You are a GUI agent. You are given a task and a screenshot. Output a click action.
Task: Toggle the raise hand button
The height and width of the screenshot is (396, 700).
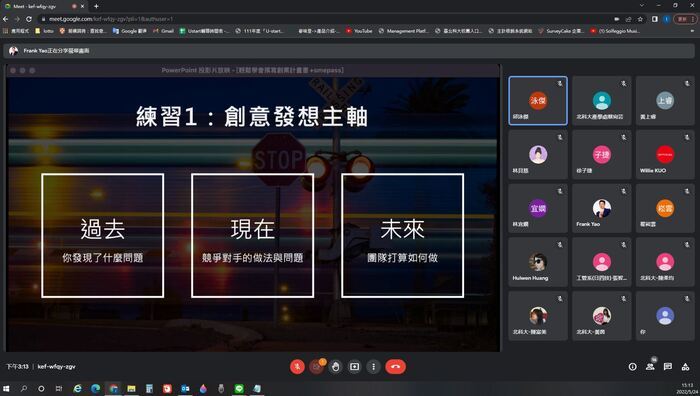tap(335, 367)
